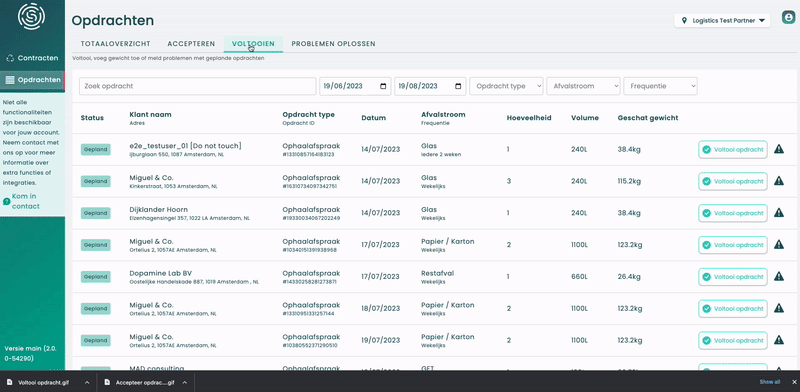Click Show all downloads
The image size is (800, 392).
click(x=769, y=382)
